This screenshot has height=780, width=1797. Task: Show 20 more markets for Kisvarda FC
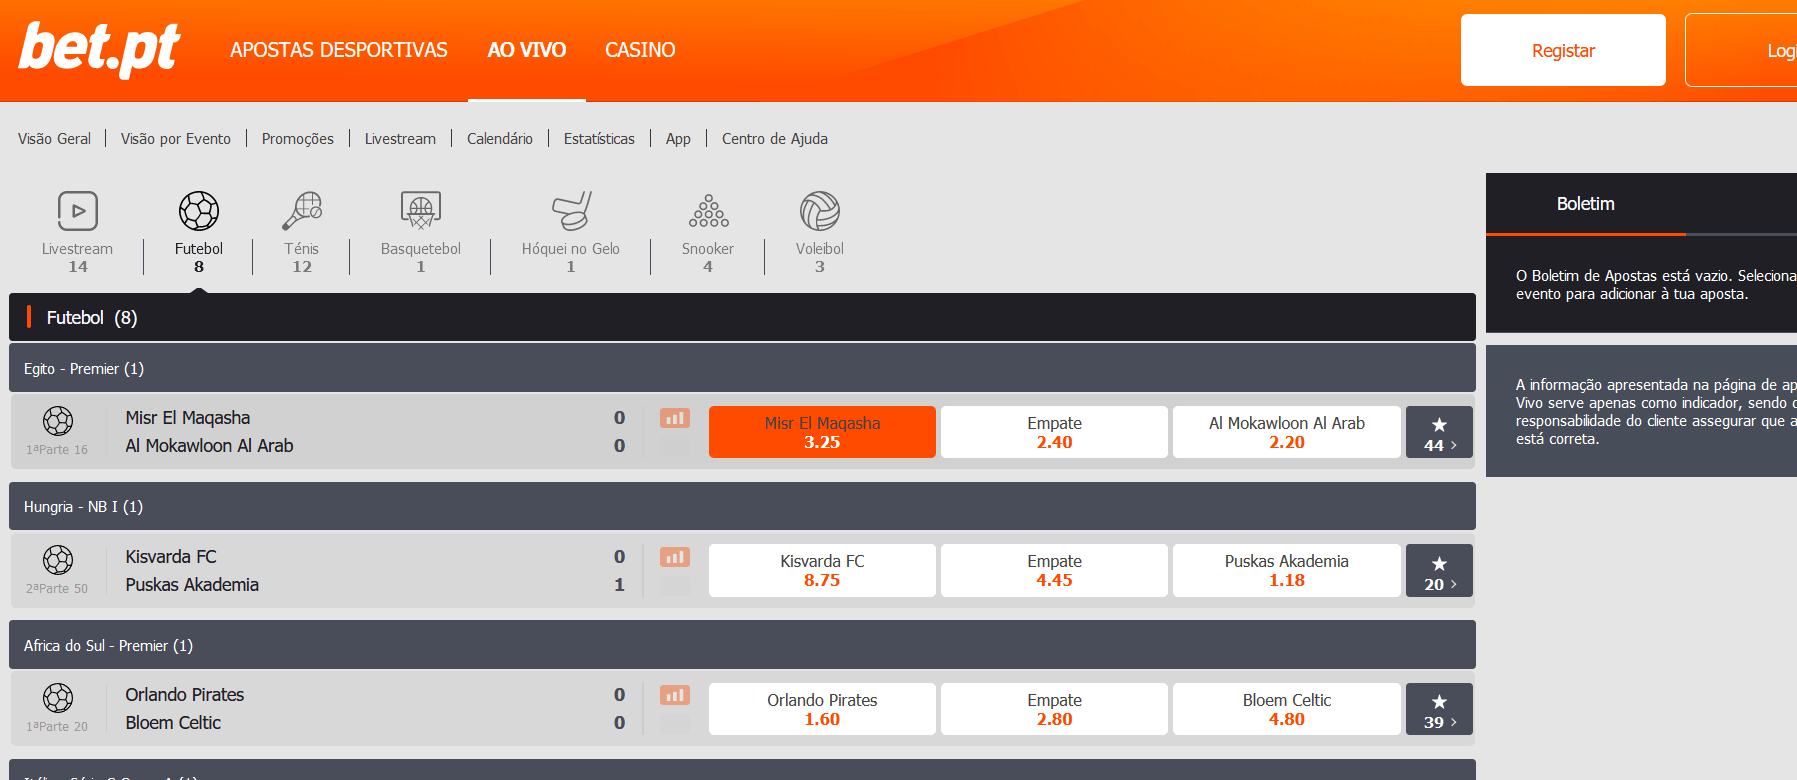1439,571
